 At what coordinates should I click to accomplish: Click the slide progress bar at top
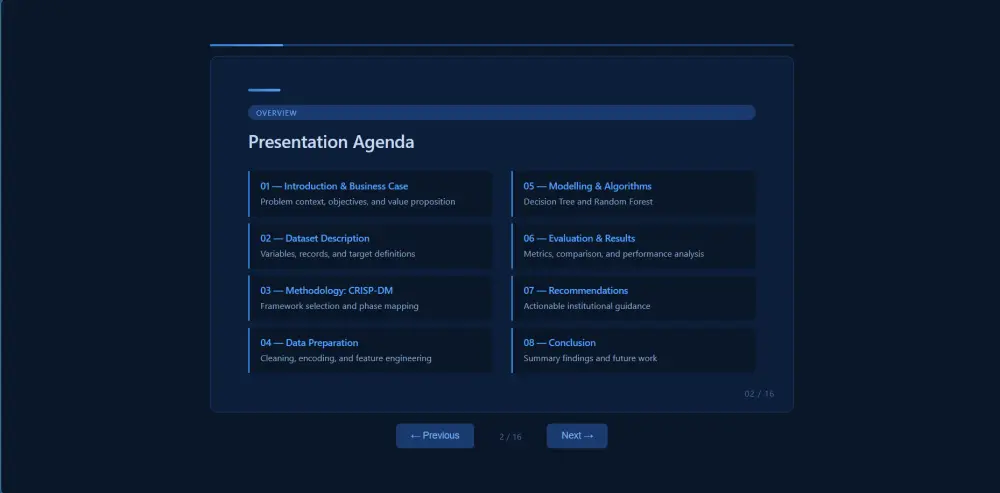tap(502, 45)
